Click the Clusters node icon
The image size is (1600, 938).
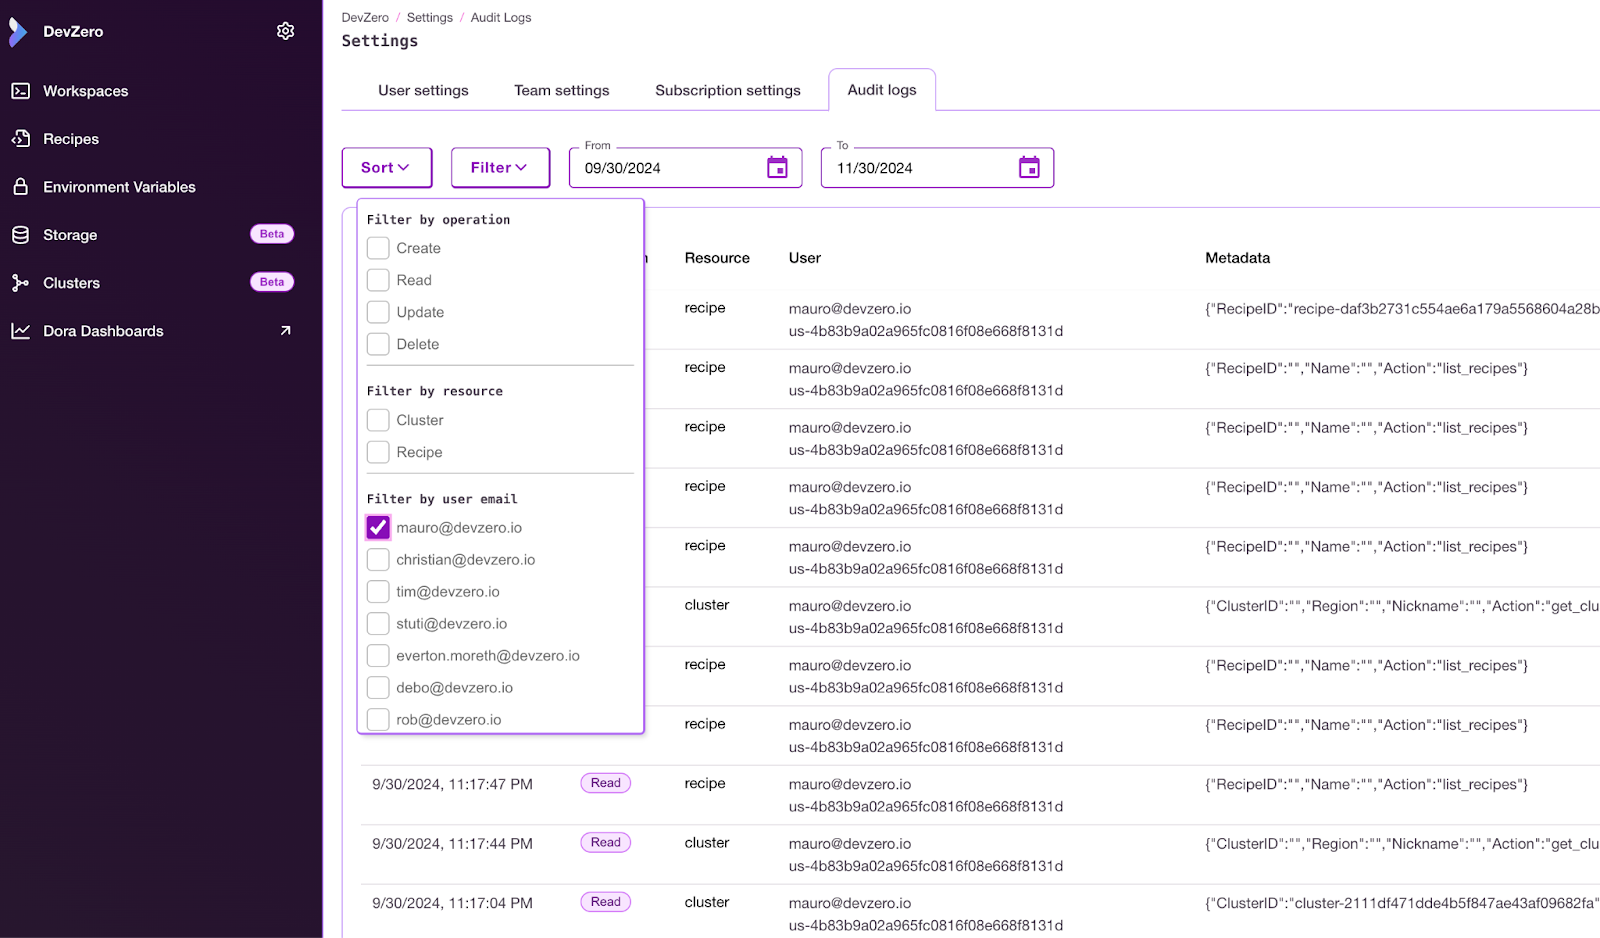[x=20, y=283]
